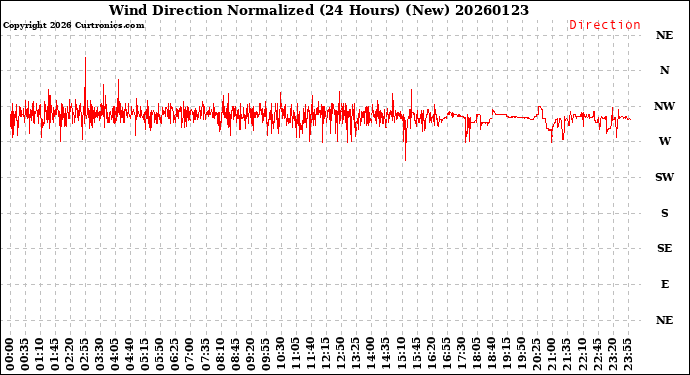Click the "E" direction axis label
The image size is (690, 375).
click(664, 284)
